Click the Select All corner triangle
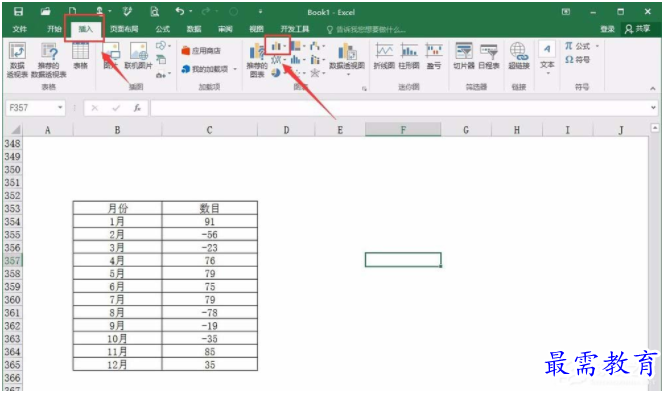The image size is (666, 395). click(x=15, y=130)
